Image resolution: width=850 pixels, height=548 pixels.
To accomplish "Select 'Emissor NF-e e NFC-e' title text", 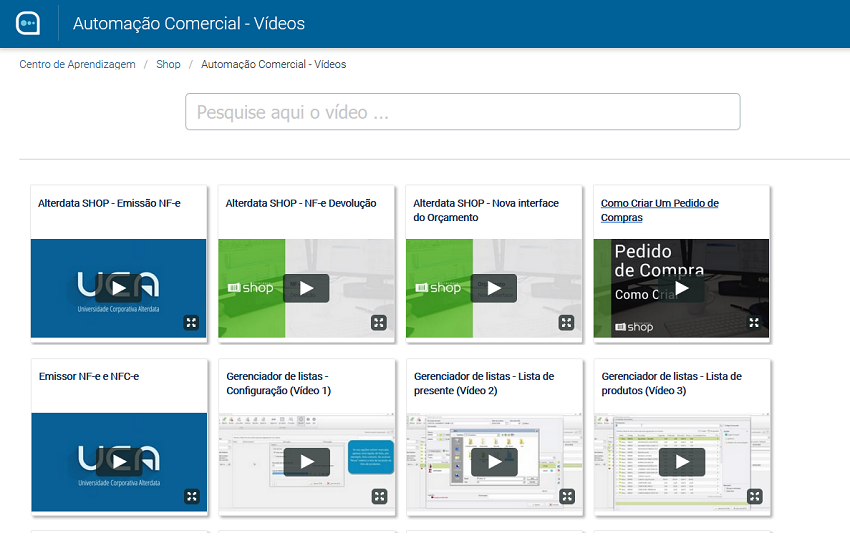I will 89,376.
